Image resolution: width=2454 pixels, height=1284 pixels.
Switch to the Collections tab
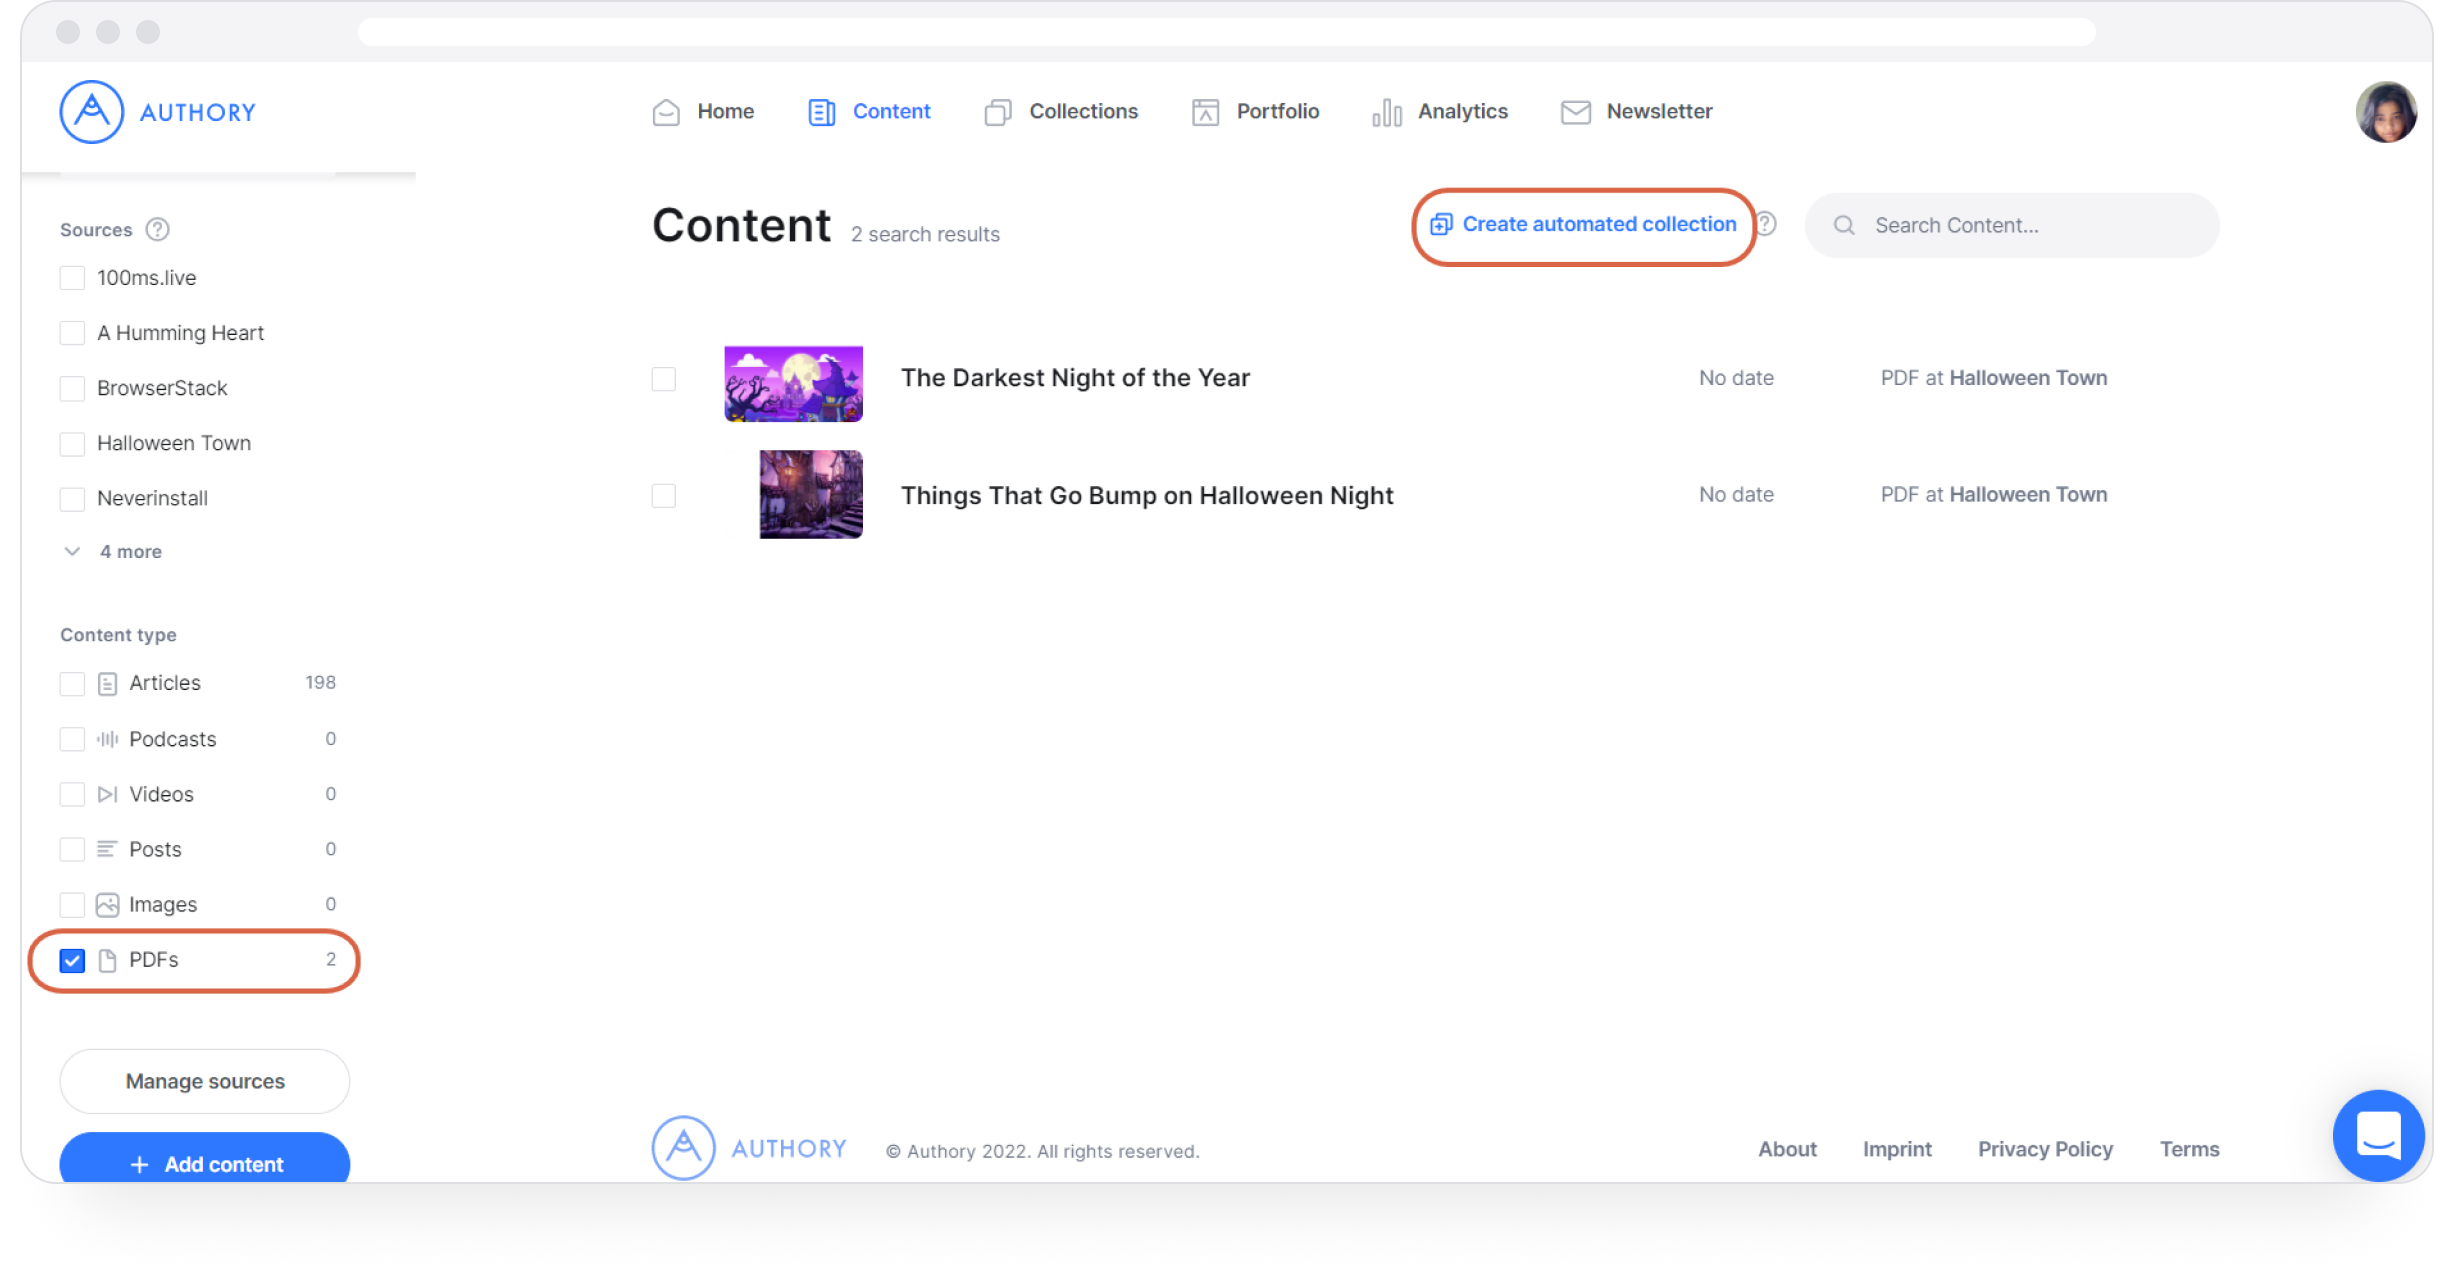click(1061, 112)
